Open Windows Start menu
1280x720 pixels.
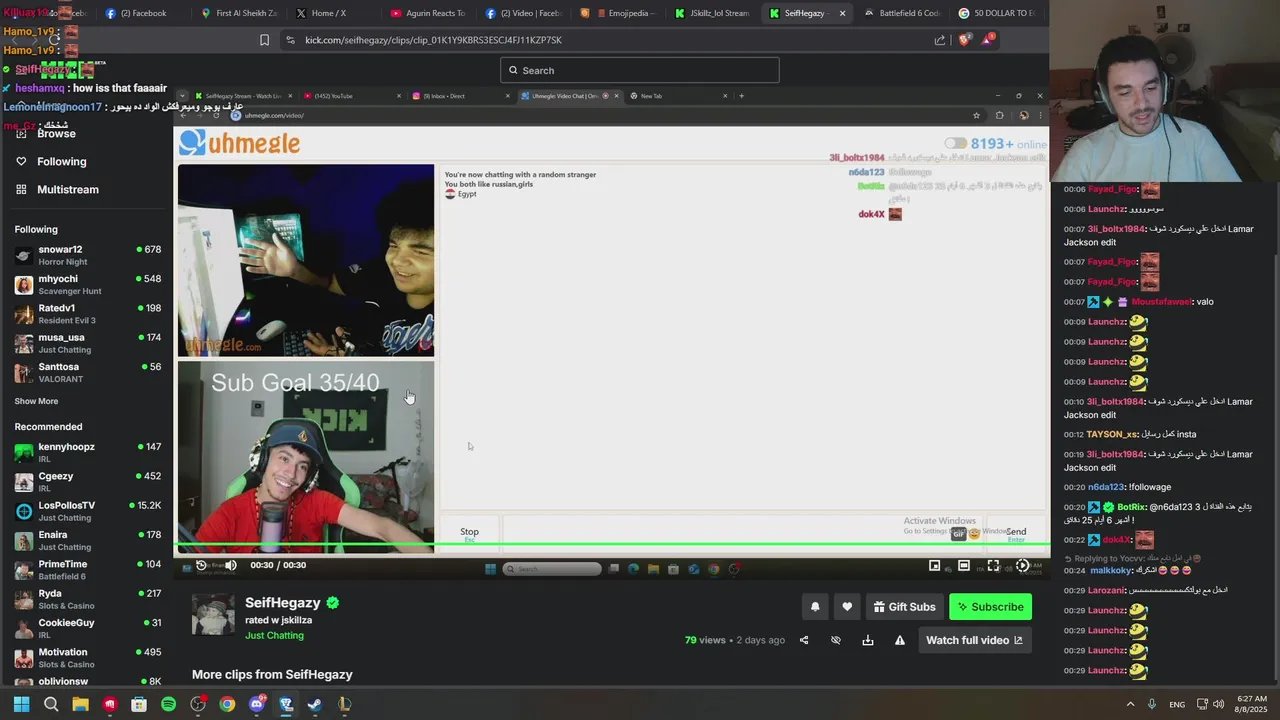click(21, 704)
